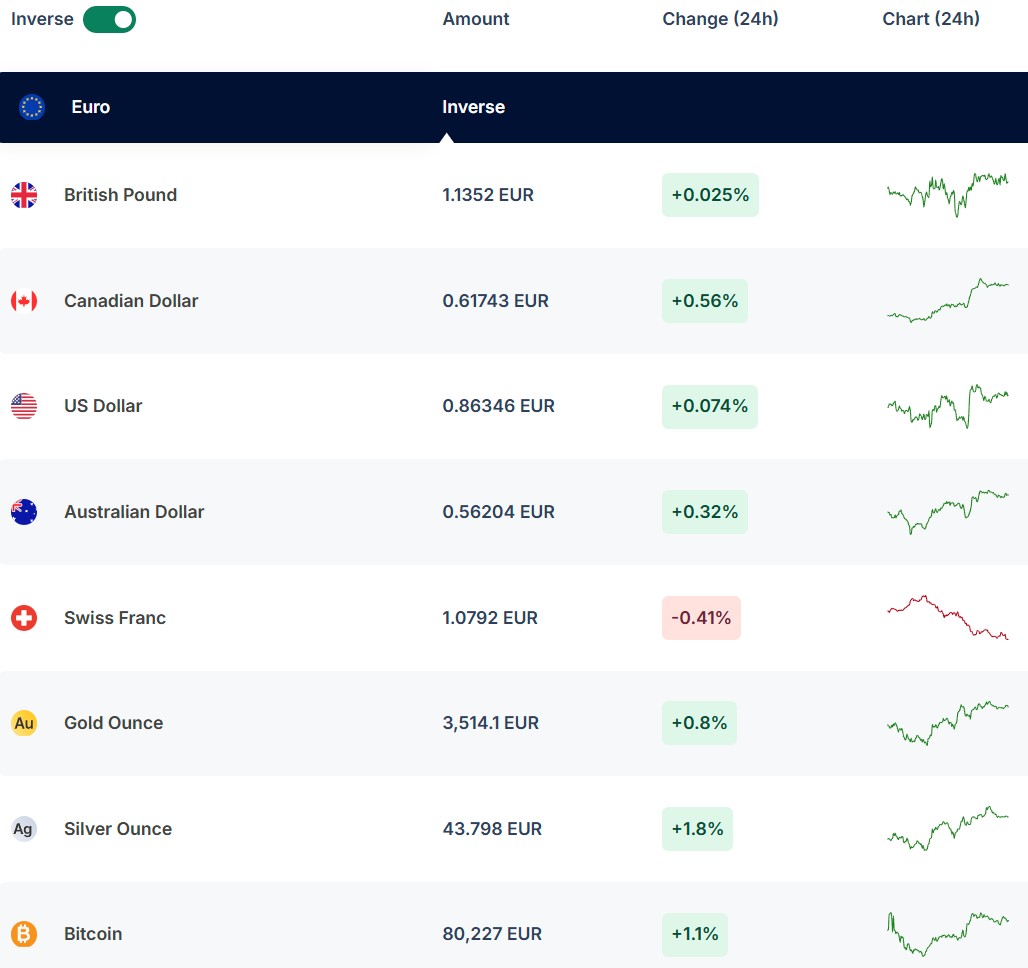Click the Silver Ounce Ag icon
Screen dimensions: 1028x968
point(24,829)
